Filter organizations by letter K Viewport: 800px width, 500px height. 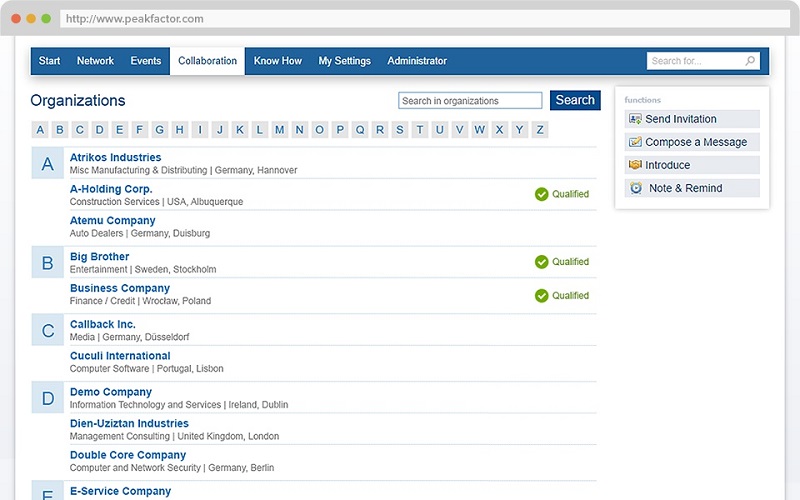pyautogui.click(x=240, y=130)
